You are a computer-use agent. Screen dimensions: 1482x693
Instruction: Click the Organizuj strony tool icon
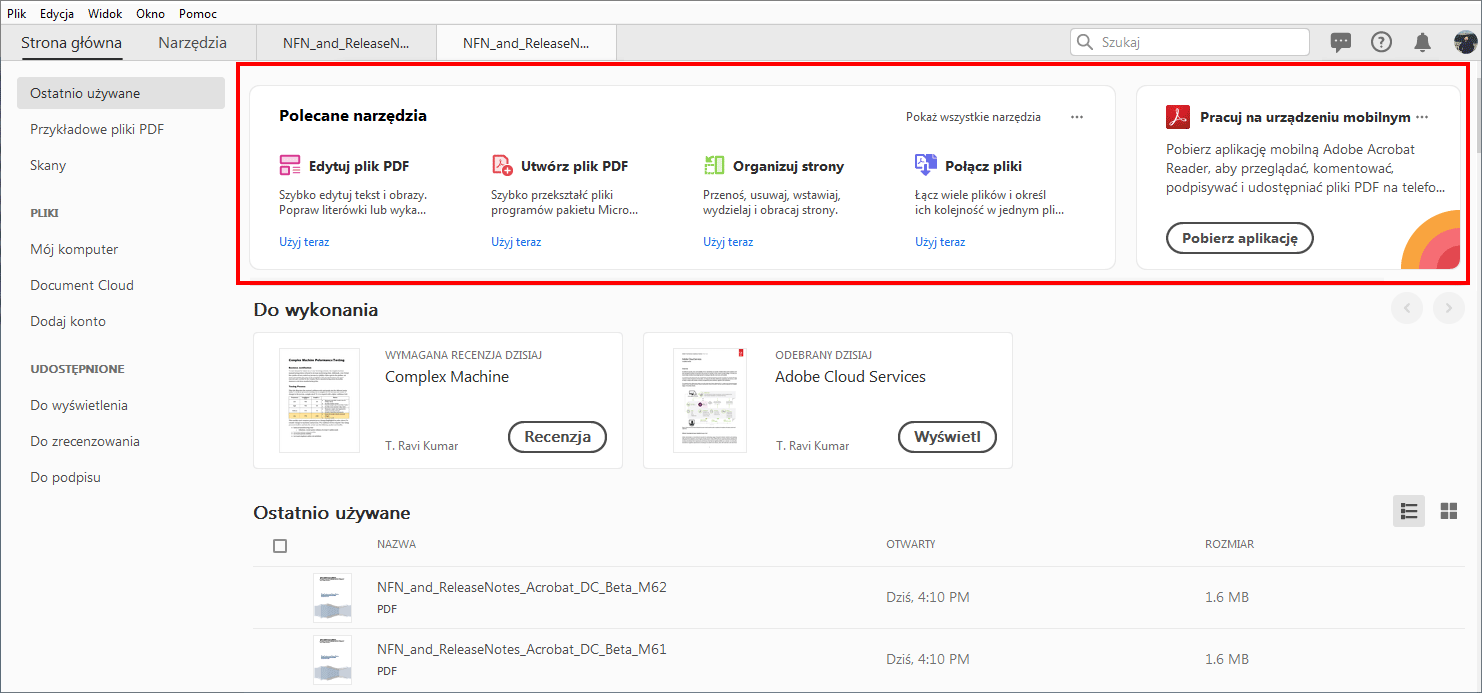tap(714, 166)
